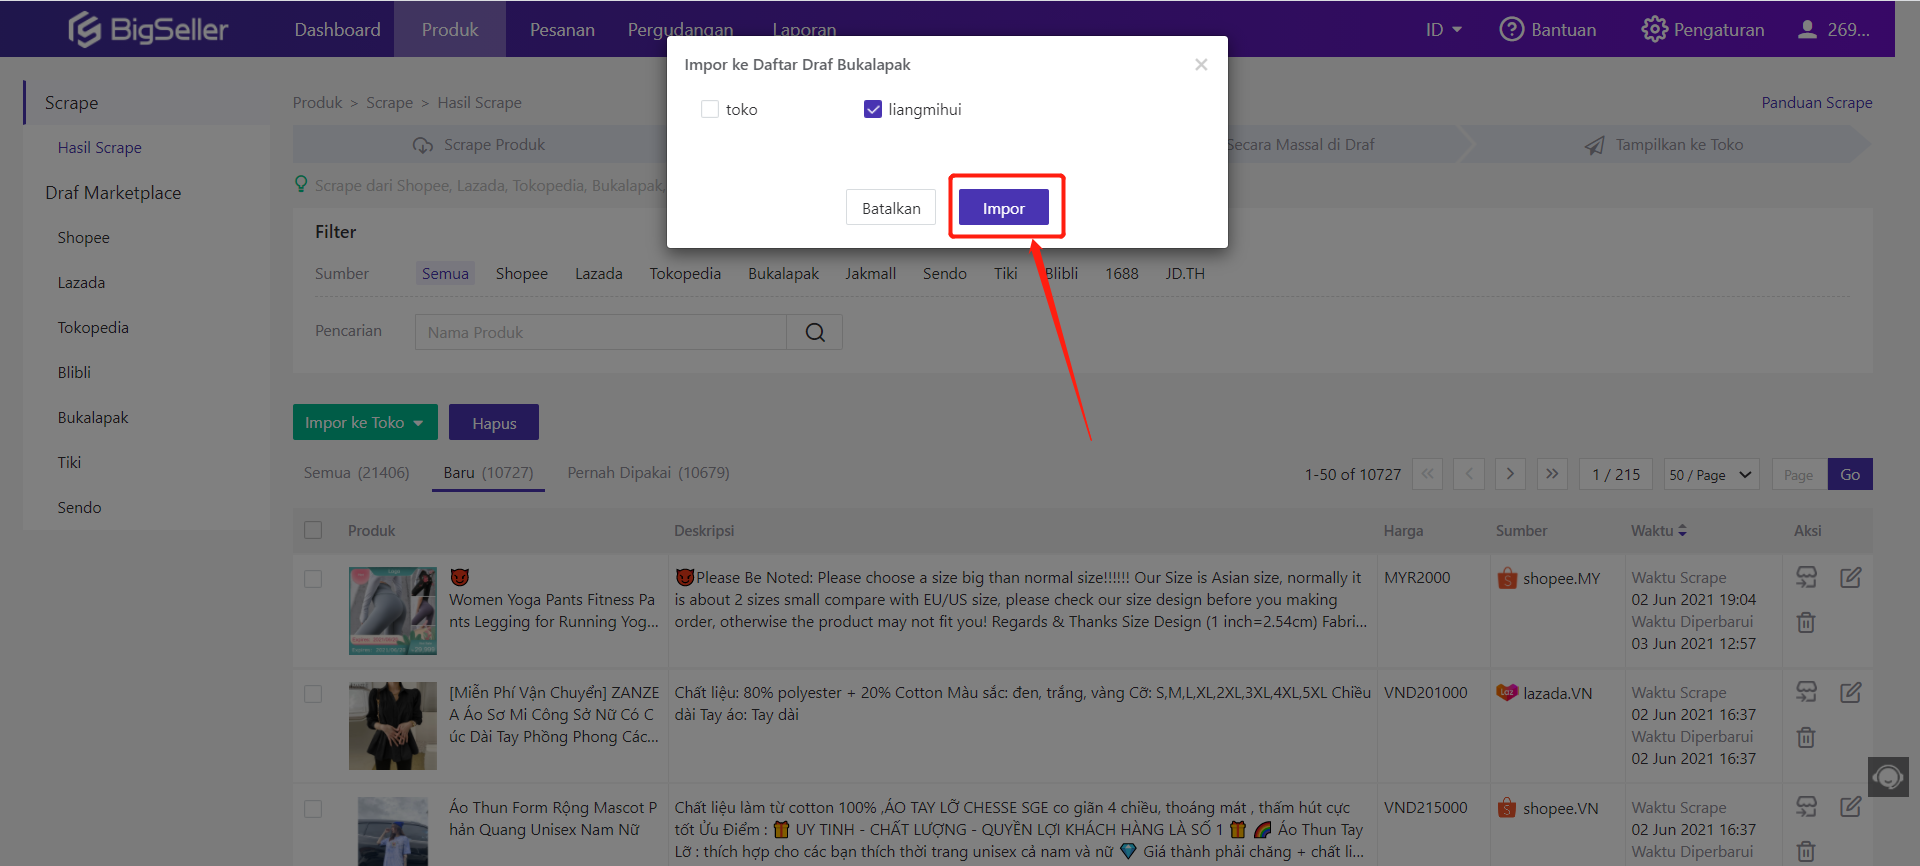The width and height of the screenshot is (1920, 866).
Task: Filter source by Jakmall
Action: [870, 273]
